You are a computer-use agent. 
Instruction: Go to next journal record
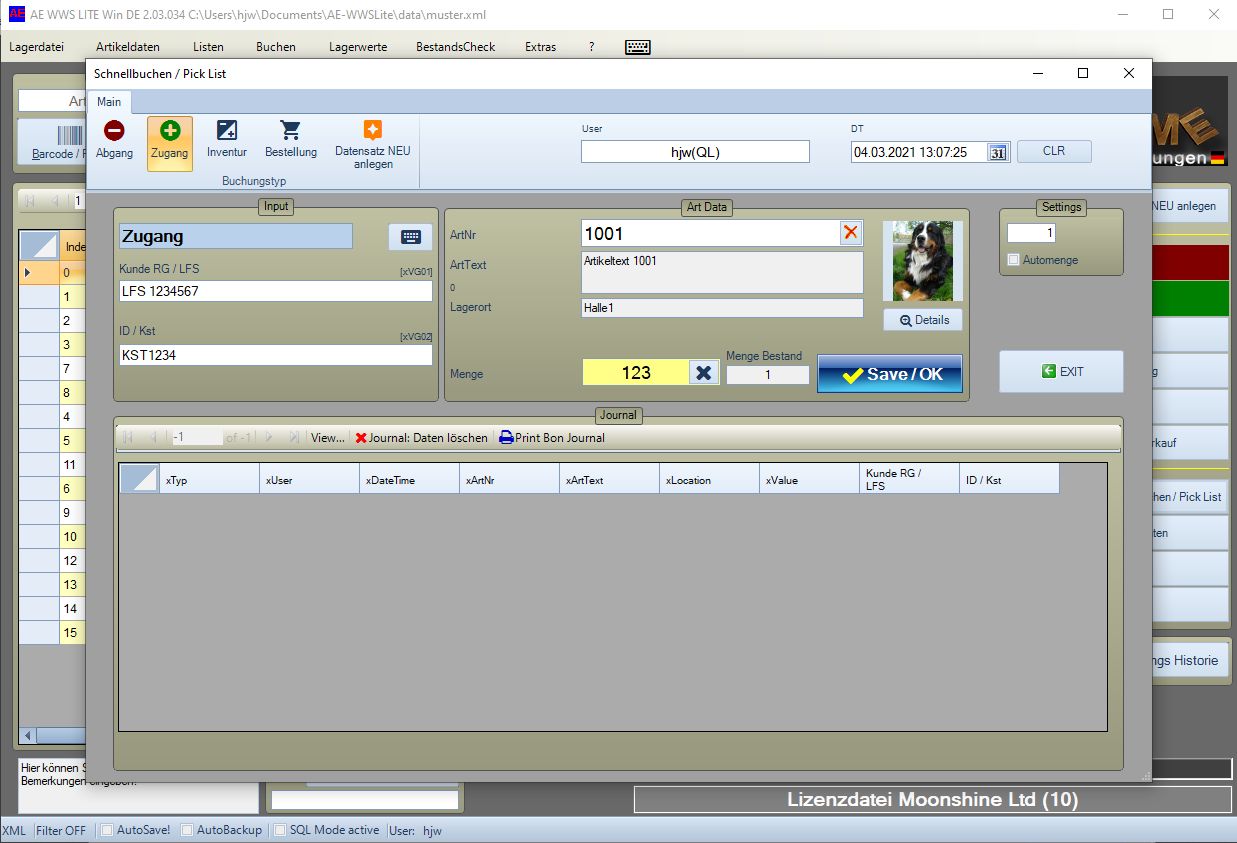(269, 437)
